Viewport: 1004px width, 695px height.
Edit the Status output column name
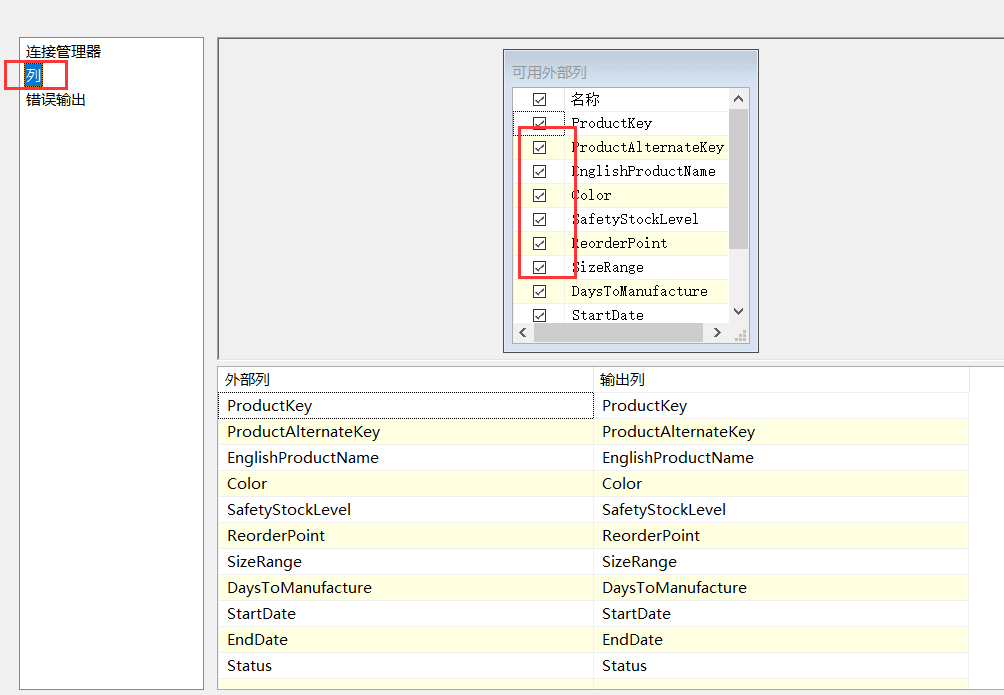[x=781, y=666]
